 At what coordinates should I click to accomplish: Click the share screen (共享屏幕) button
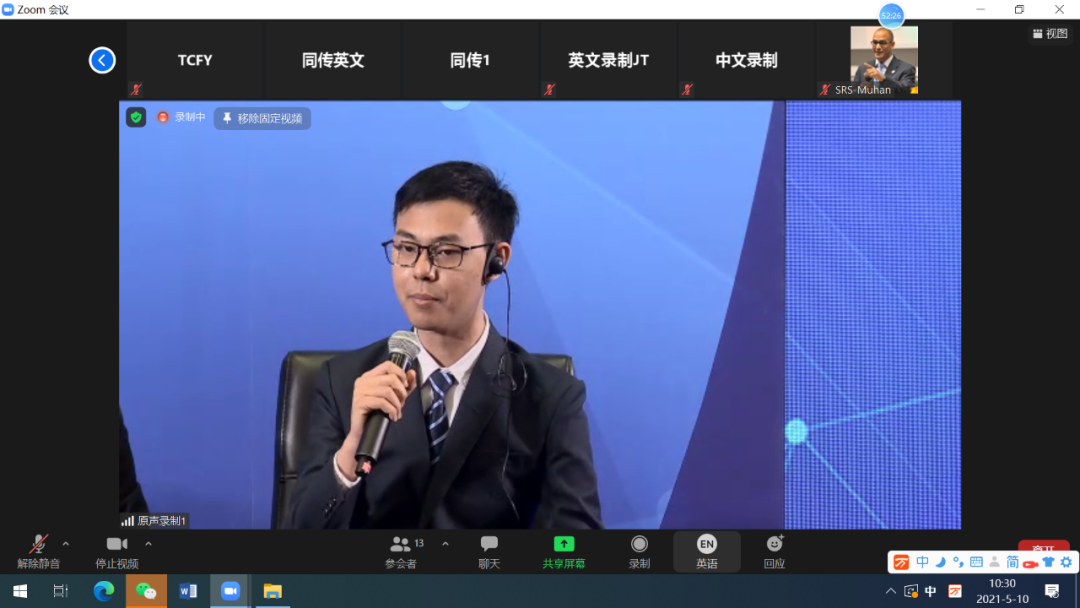click(564, 544)
